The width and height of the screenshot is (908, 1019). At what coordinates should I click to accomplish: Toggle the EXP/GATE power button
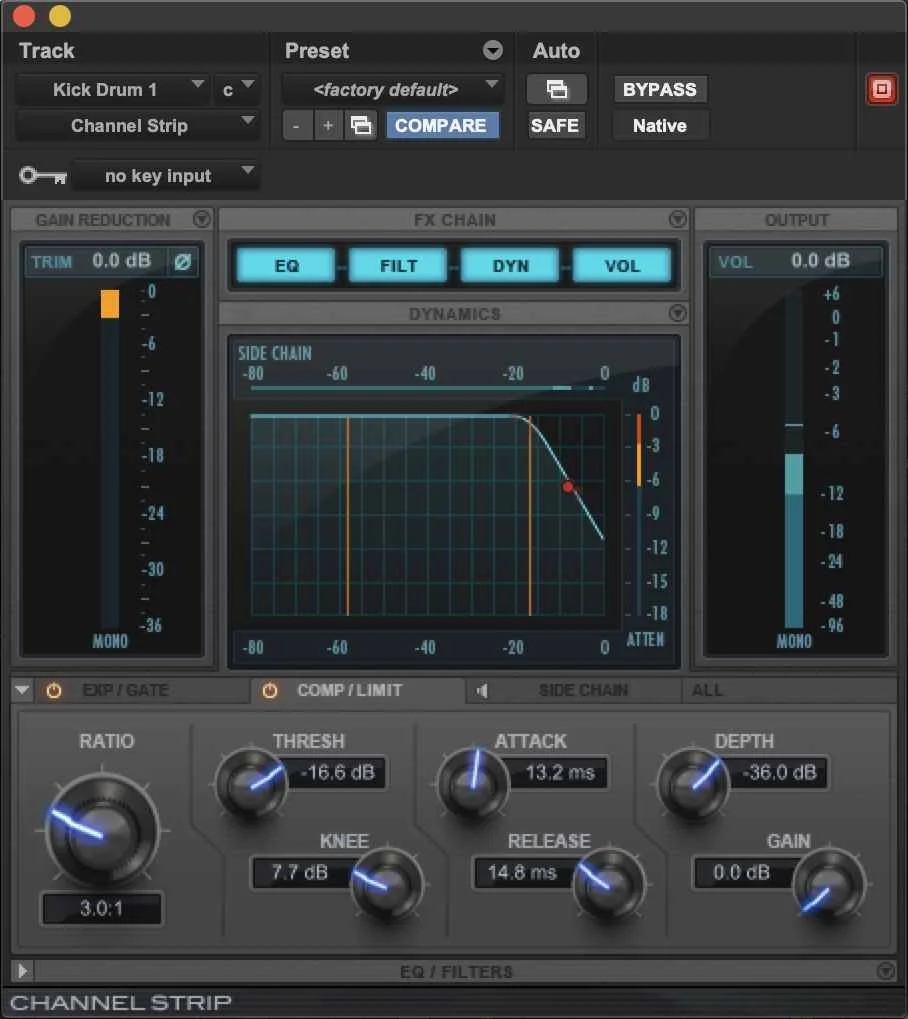(x=53, y=690)
